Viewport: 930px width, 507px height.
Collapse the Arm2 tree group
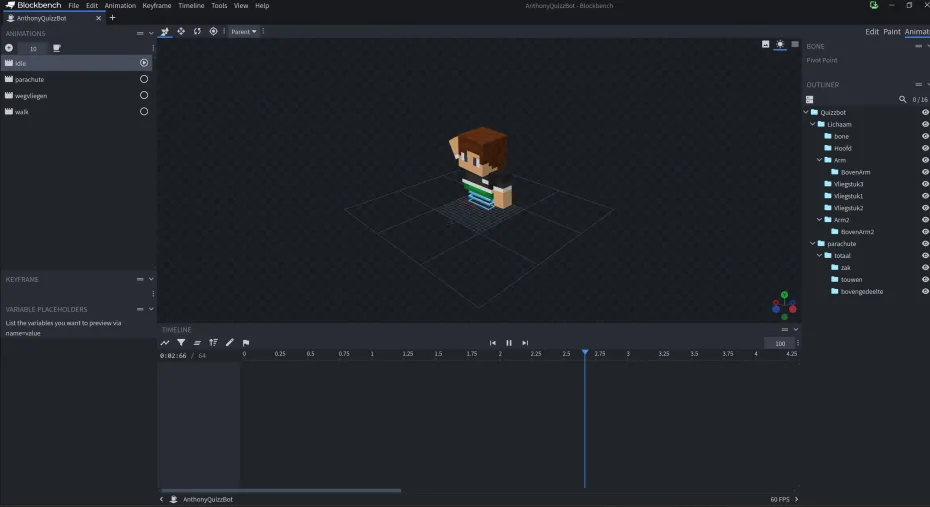[820, 219]
